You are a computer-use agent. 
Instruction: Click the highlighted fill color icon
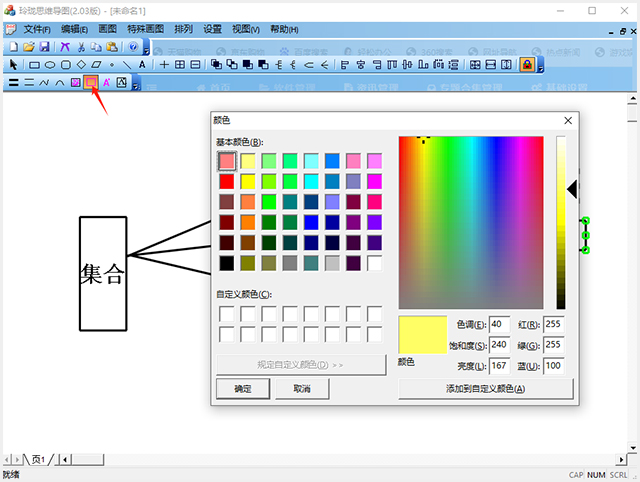tap(91, 83)
